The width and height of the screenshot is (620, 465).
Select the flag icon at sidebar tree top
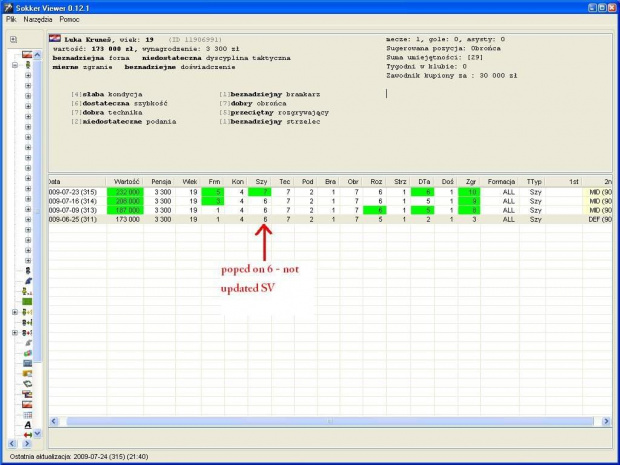(x=27, y=54)
